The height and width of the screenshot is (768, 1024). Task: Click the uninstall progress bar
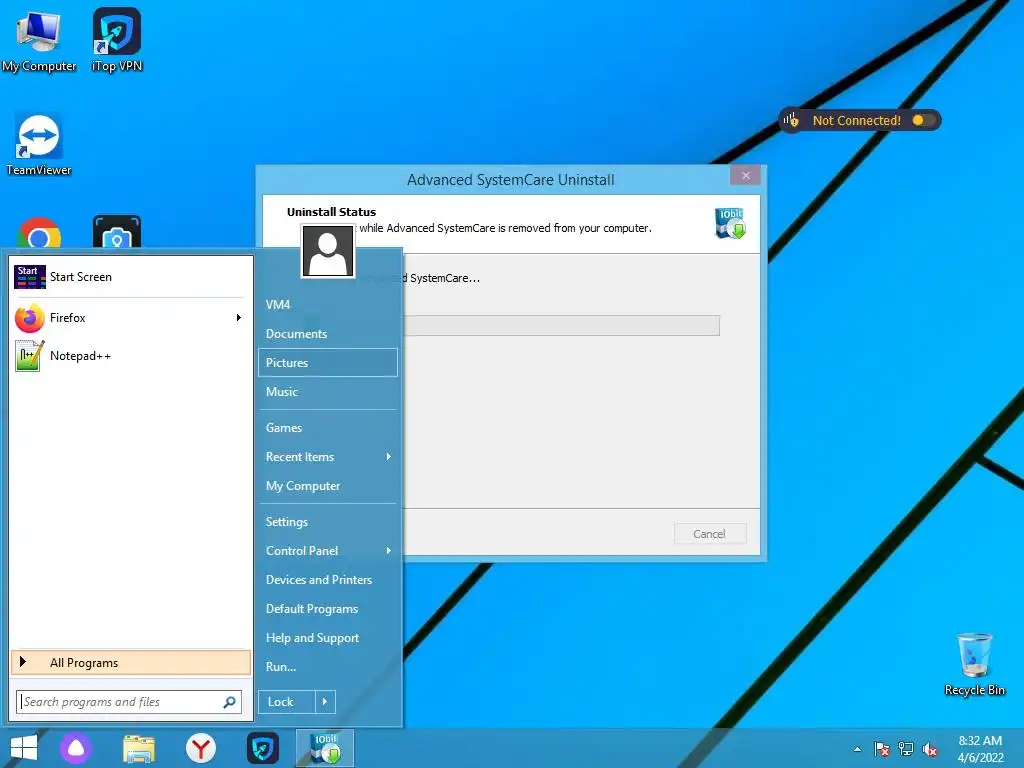pos(562,325)
